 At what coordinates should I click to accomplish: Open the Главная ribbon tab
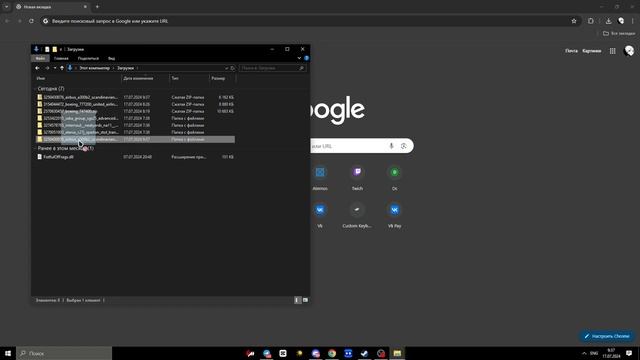[x=61, y=58]
